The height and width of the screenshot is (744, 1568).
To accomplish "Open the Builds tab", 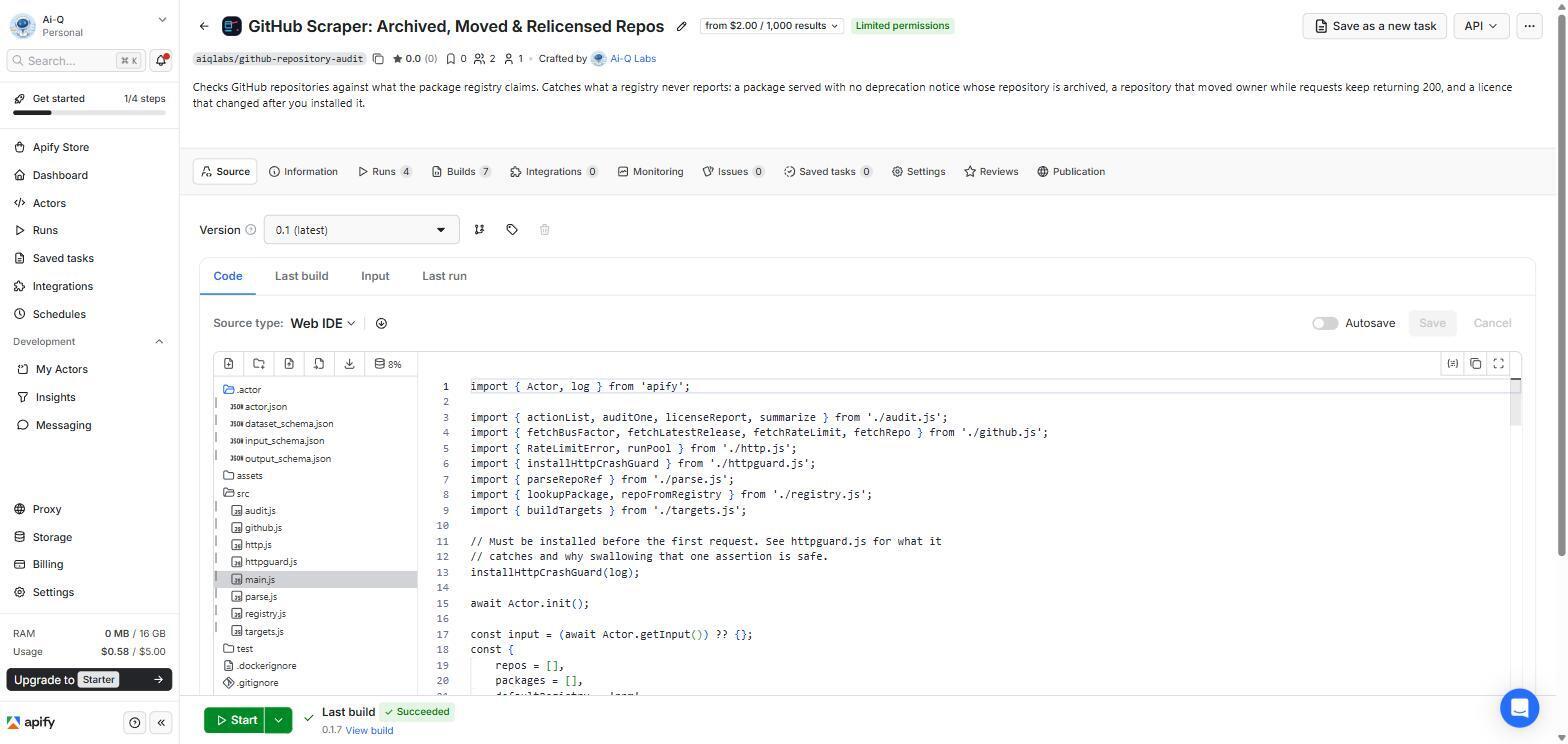I will pyautogui.click(x=461, y=172).
